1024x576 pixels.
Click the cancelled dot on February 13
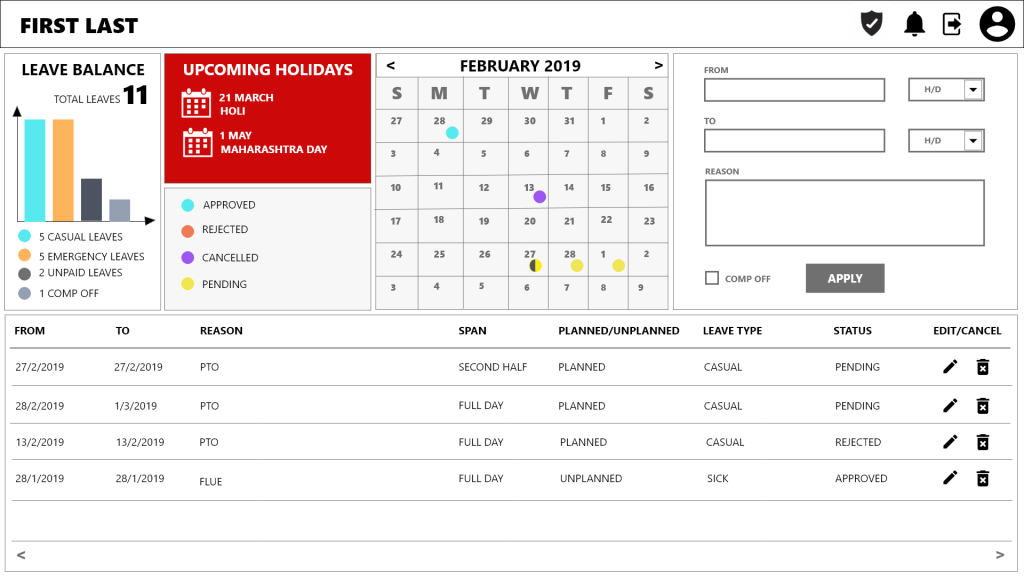(x=539, y=197)
